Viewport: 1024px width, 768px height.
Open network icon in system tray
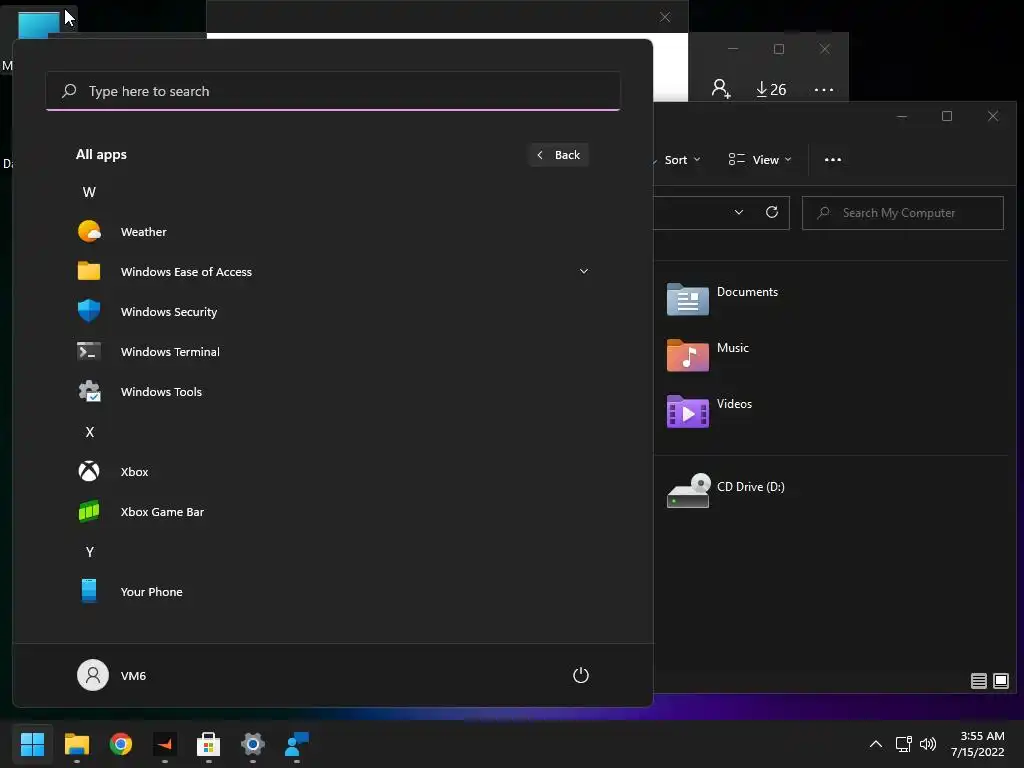point(903,744)
